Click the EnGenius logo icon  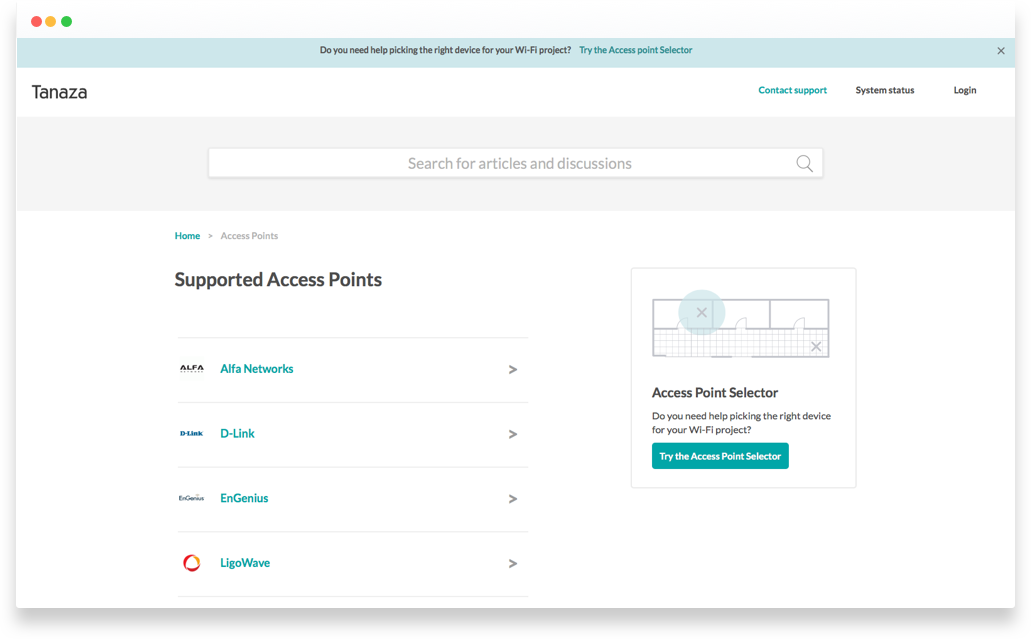click(191, 498)
